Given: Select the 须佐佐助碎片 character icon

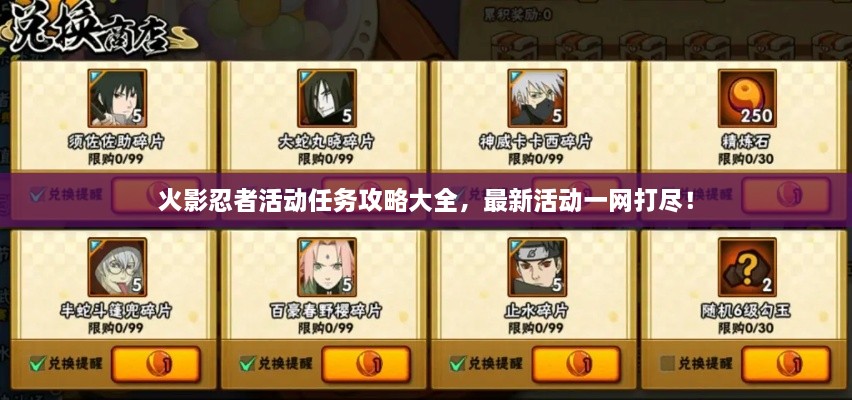Looking at the screenshot, I should (x=117, y=98).
